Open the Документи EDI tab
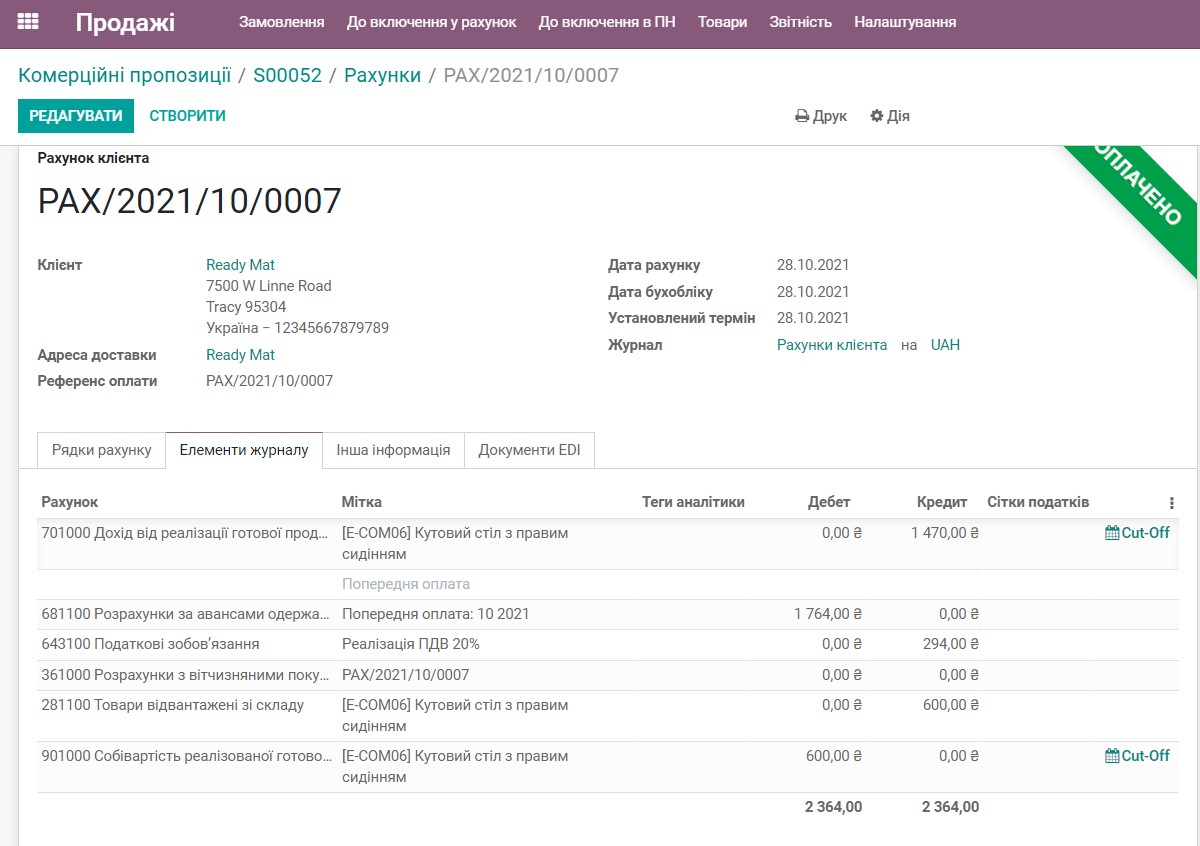 coord(528,450)
